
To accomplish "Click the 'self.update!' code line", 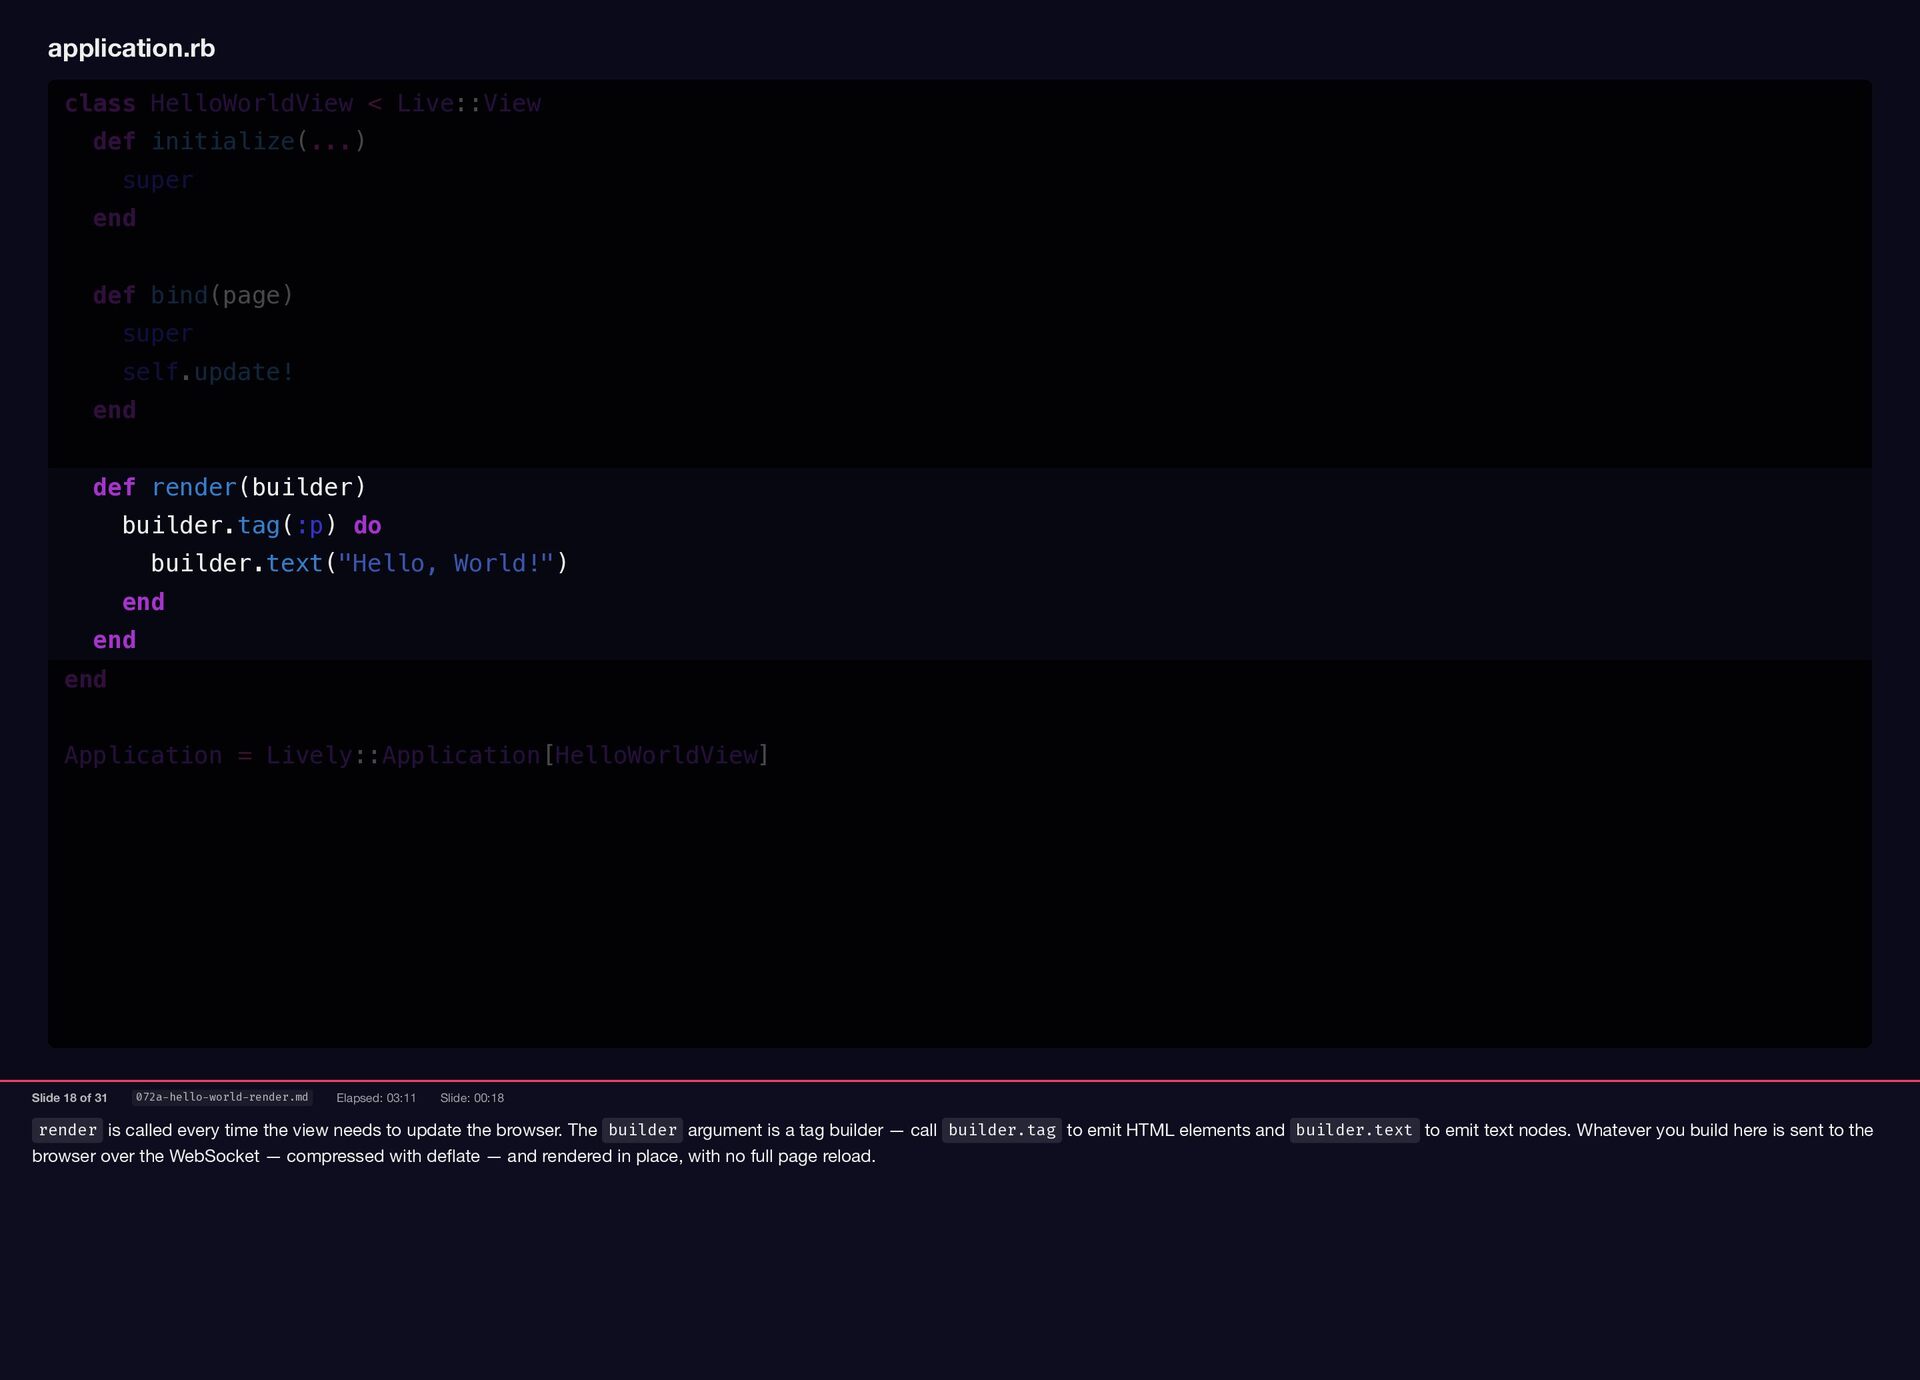I will 208,372.
